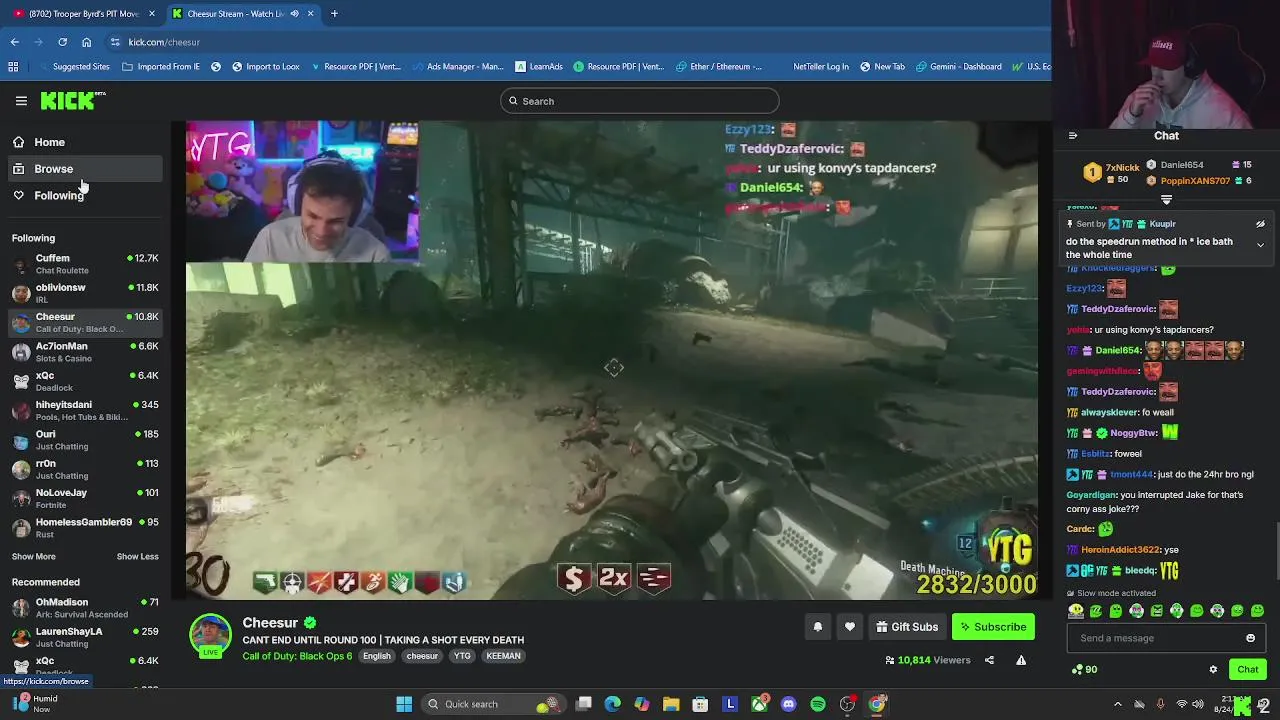Open Browse in the sidebar
This screenshot has width=1280, height=720.
[85, 169]
